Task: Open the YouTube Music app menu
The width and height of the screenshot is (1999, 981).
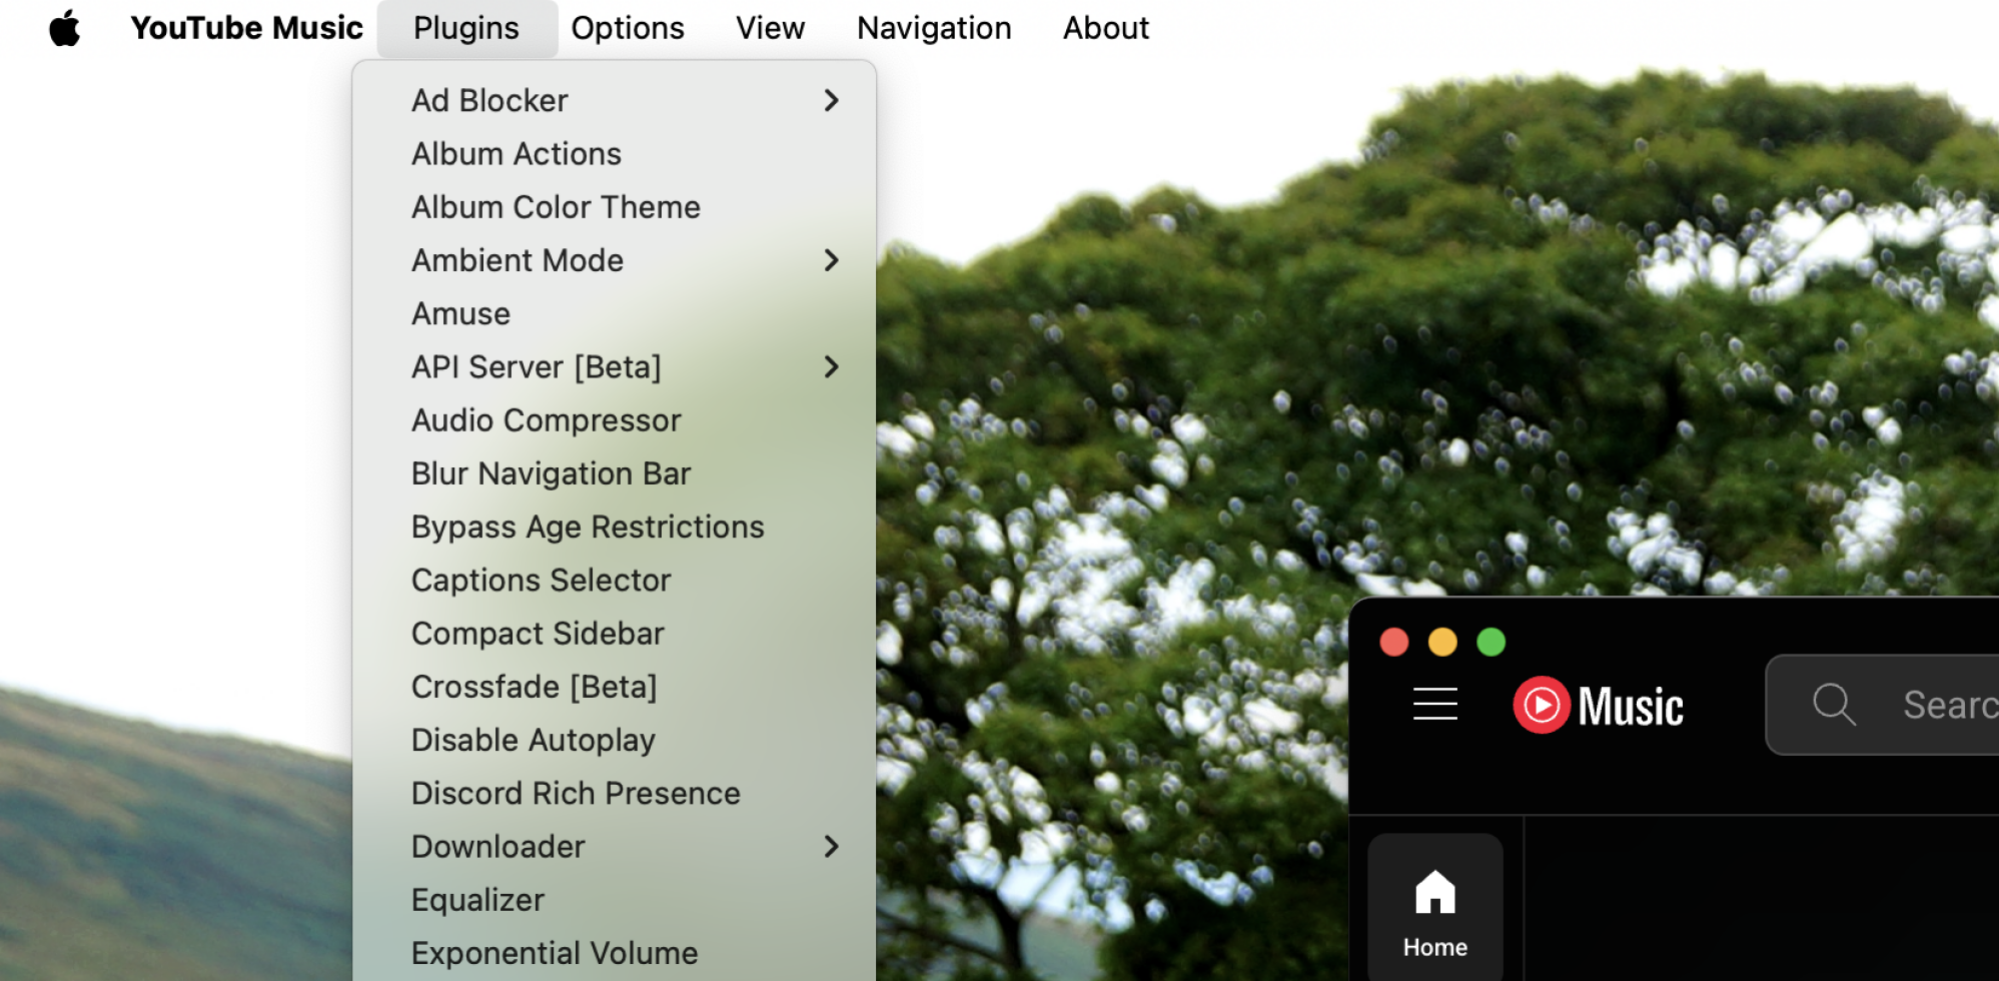Action: pos(247,28)
